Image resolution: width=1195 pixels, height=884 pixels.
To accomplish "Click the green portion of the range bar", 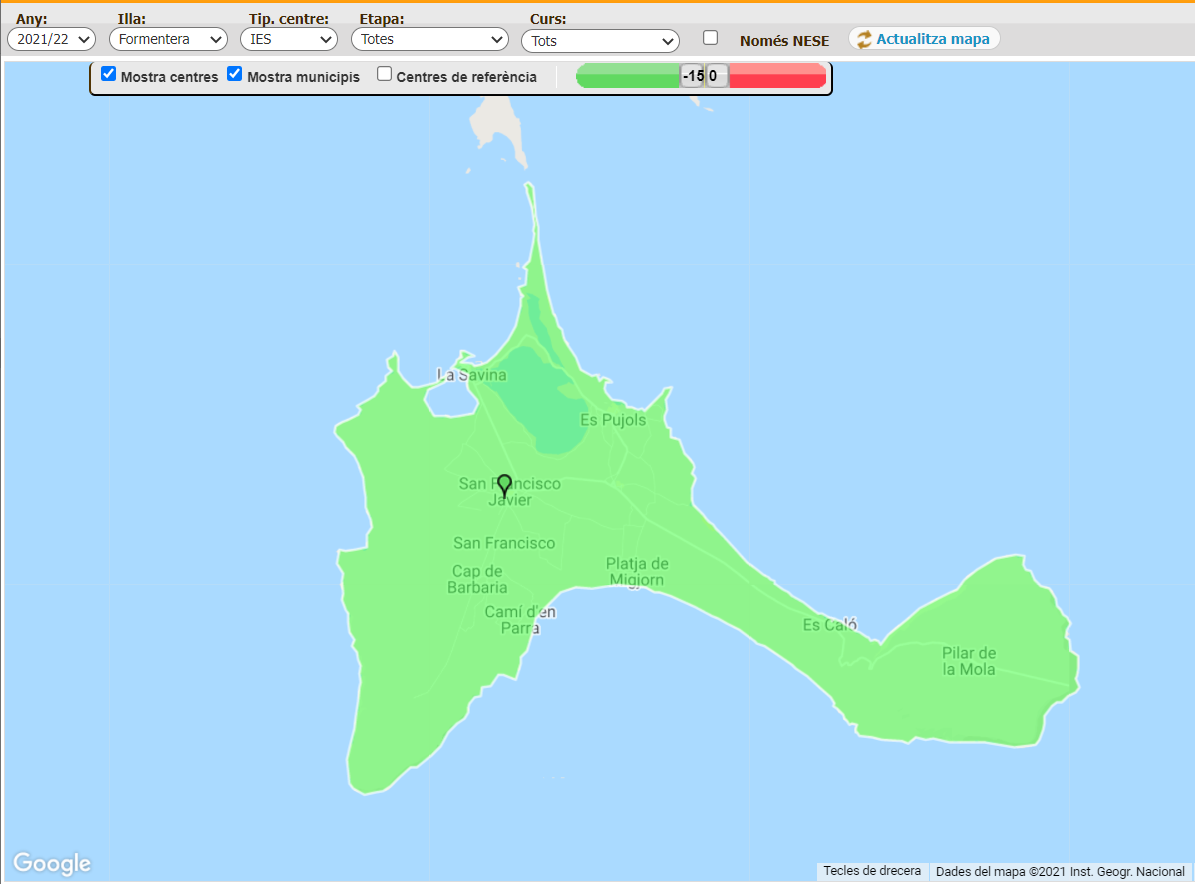I will [628, 75].
